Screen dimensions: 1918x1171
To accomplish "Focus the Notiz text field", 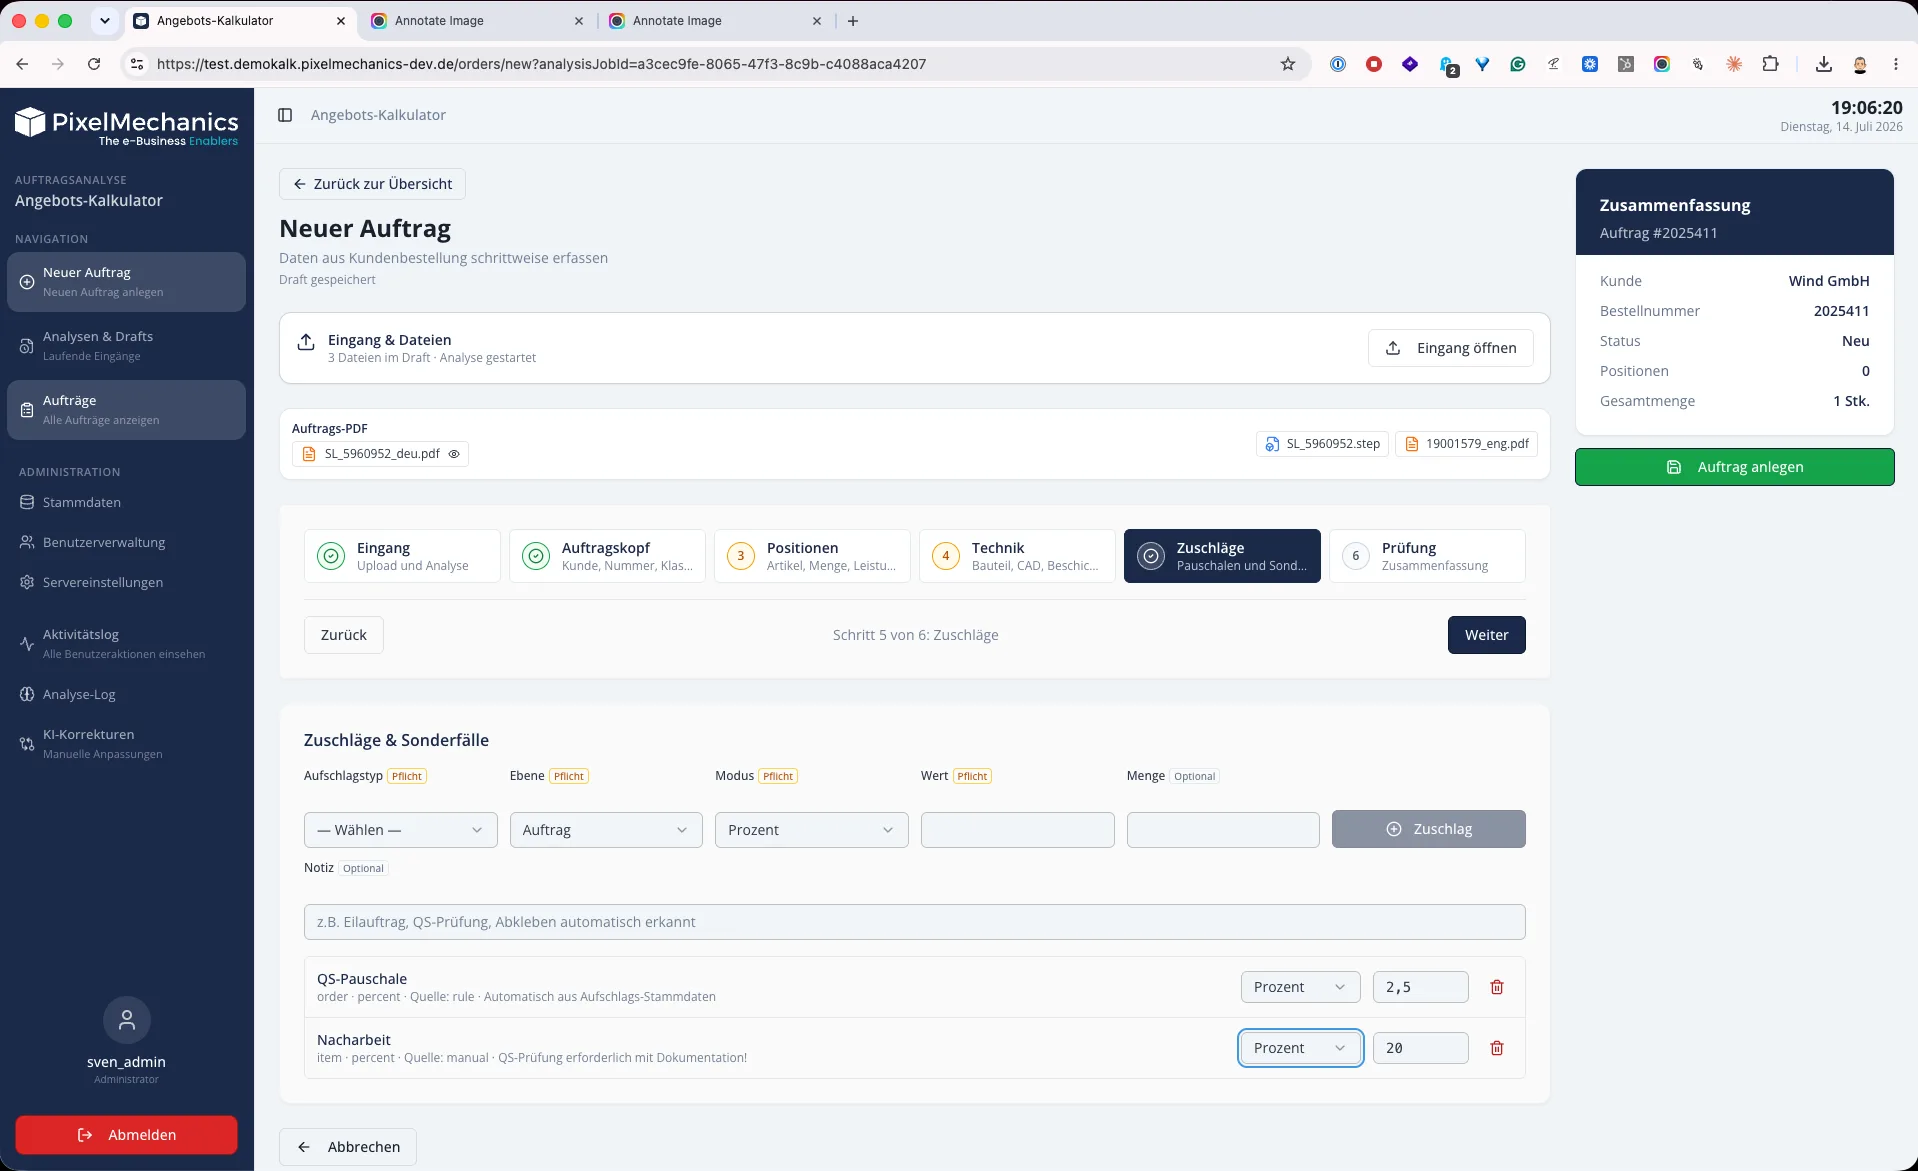I will coord(914,922).
